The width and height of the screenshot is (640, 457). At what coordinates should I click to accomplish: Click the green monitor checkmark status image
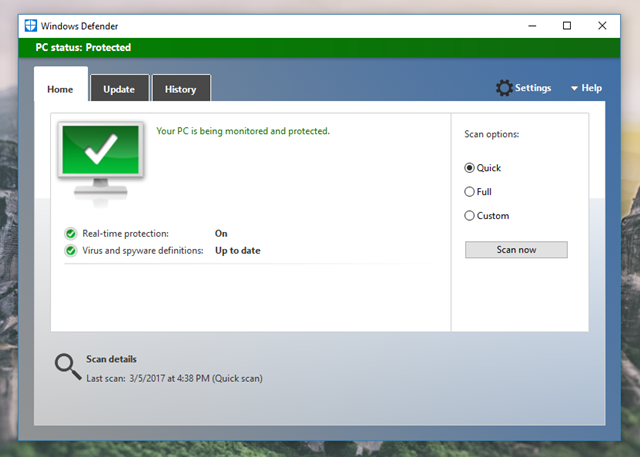[x=101, y=162]
